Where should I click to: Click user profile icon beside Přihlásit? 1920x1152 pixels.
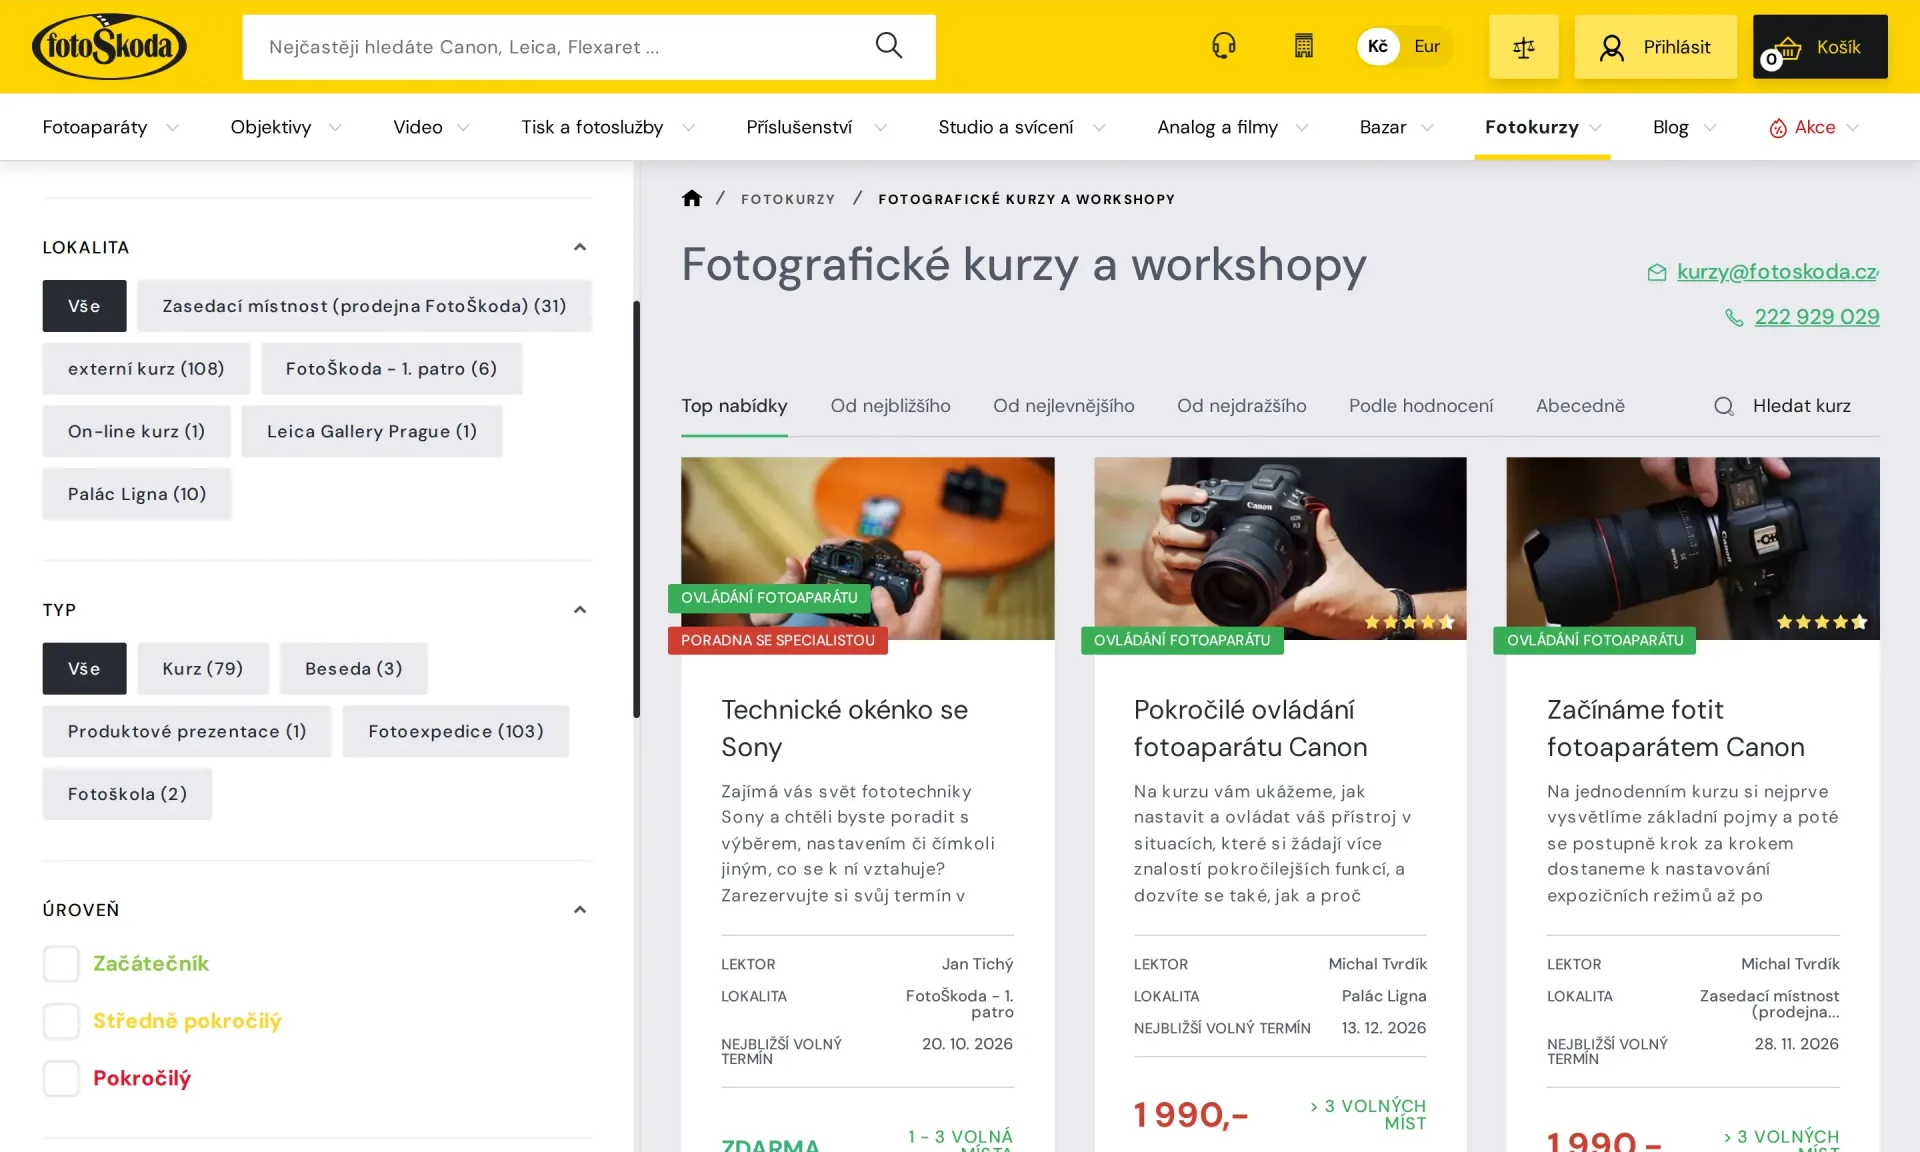point(1611,47)
